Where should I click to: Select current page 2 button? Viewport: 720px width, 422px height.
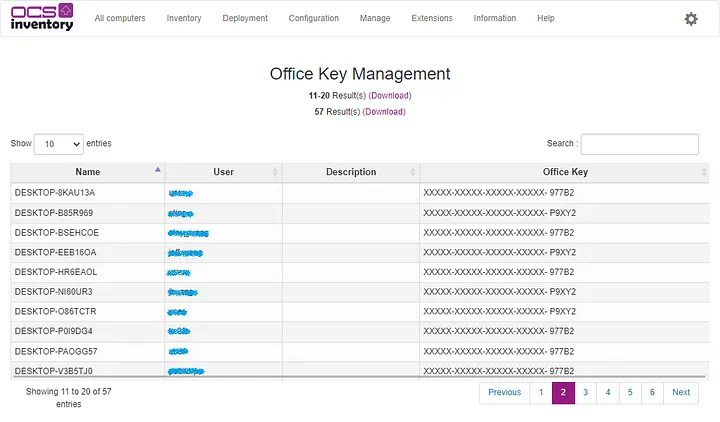point(563,393)
